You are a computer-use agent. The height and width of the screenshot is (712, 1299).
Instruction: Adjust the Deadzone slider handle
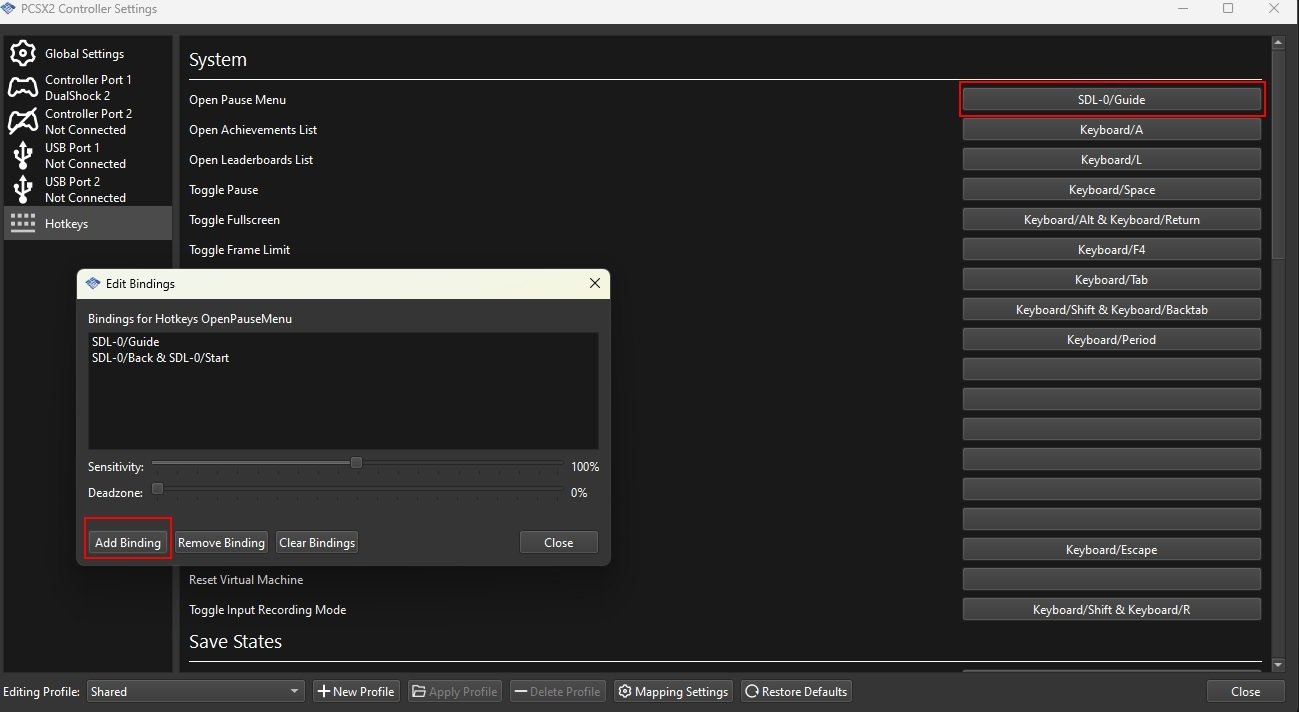157,489
